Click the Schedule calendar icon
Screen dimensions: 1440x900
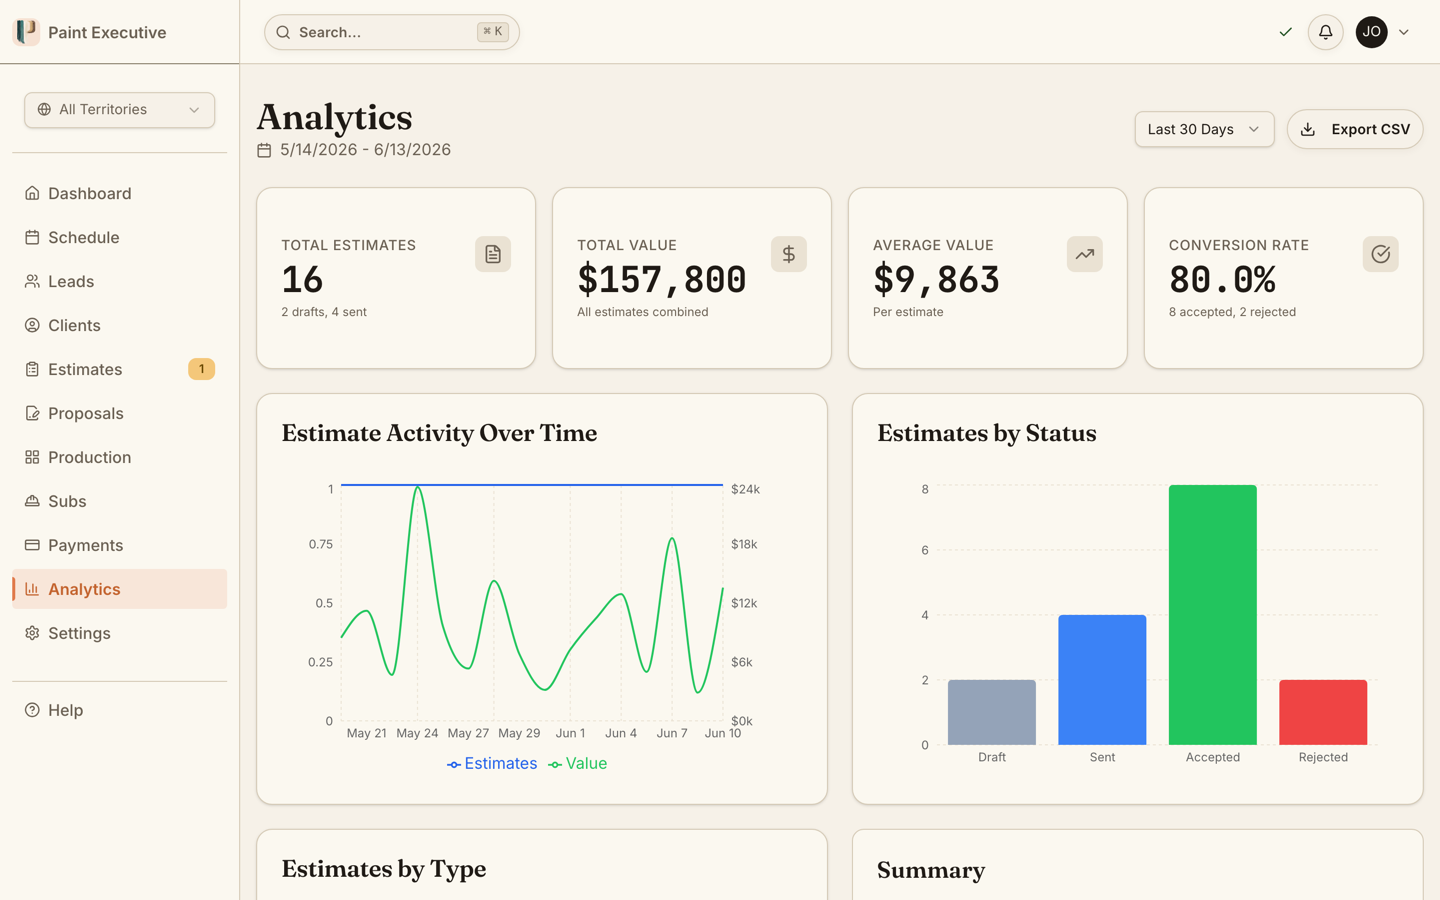32,237
